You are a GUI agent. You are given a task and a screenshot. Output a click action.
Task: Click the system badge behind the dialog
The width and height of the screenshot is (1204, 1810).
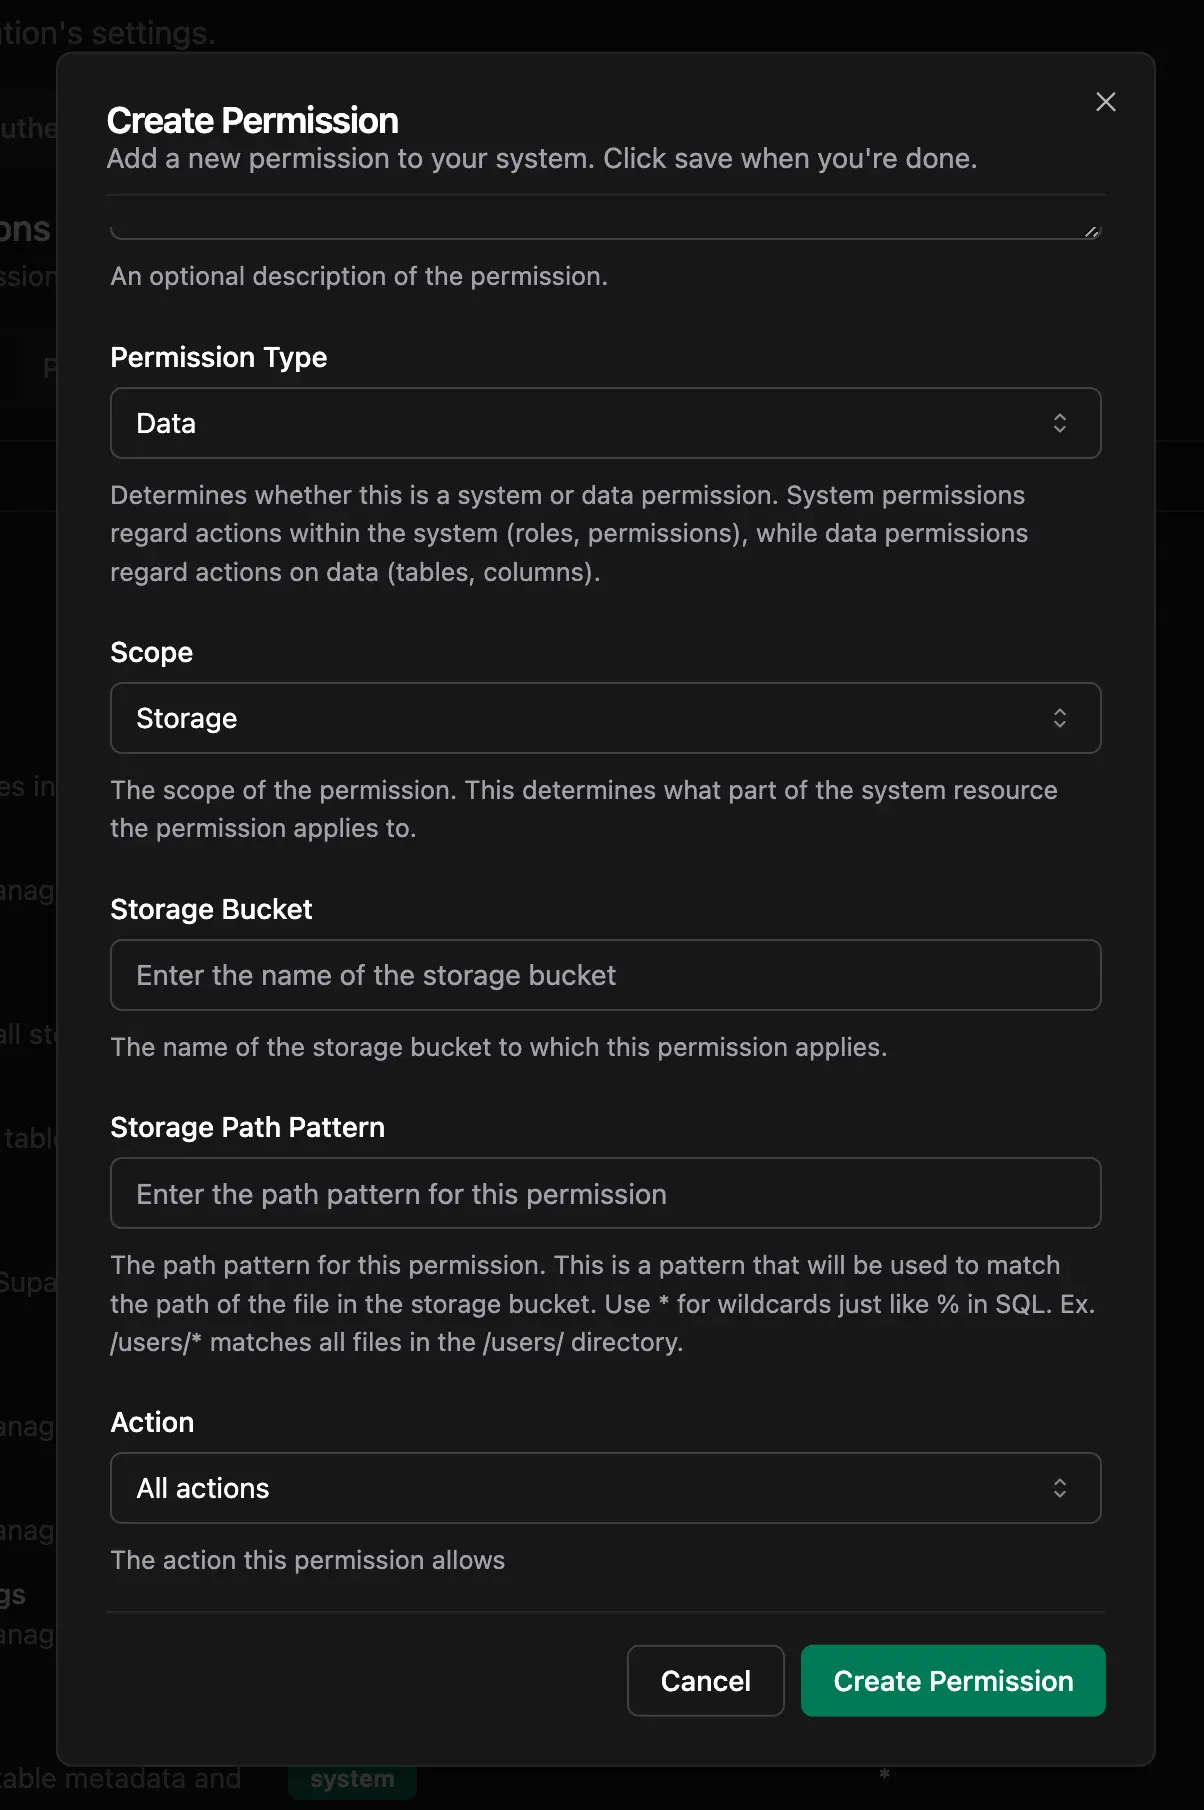[352, 1779]
